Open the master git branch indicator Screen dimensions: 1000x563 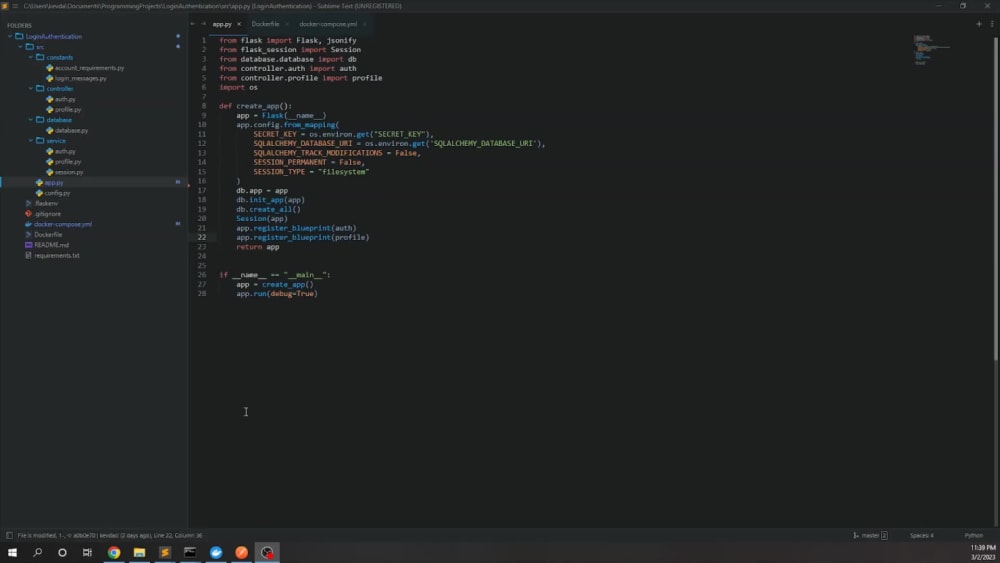870,536
